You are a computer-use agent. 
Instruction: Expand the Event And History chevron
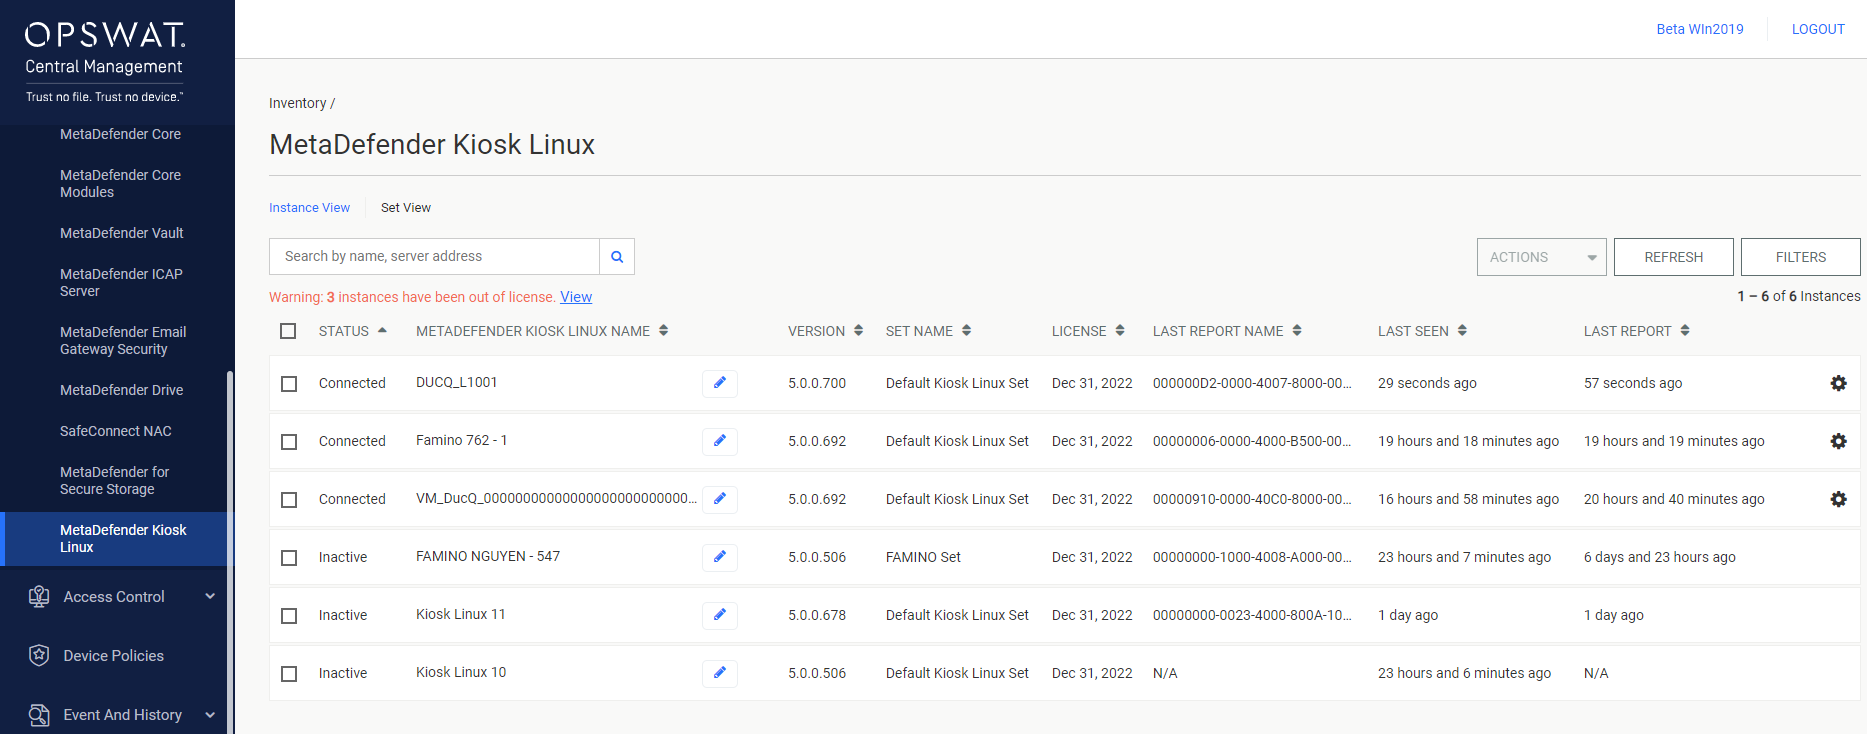(x=210, y=714)
